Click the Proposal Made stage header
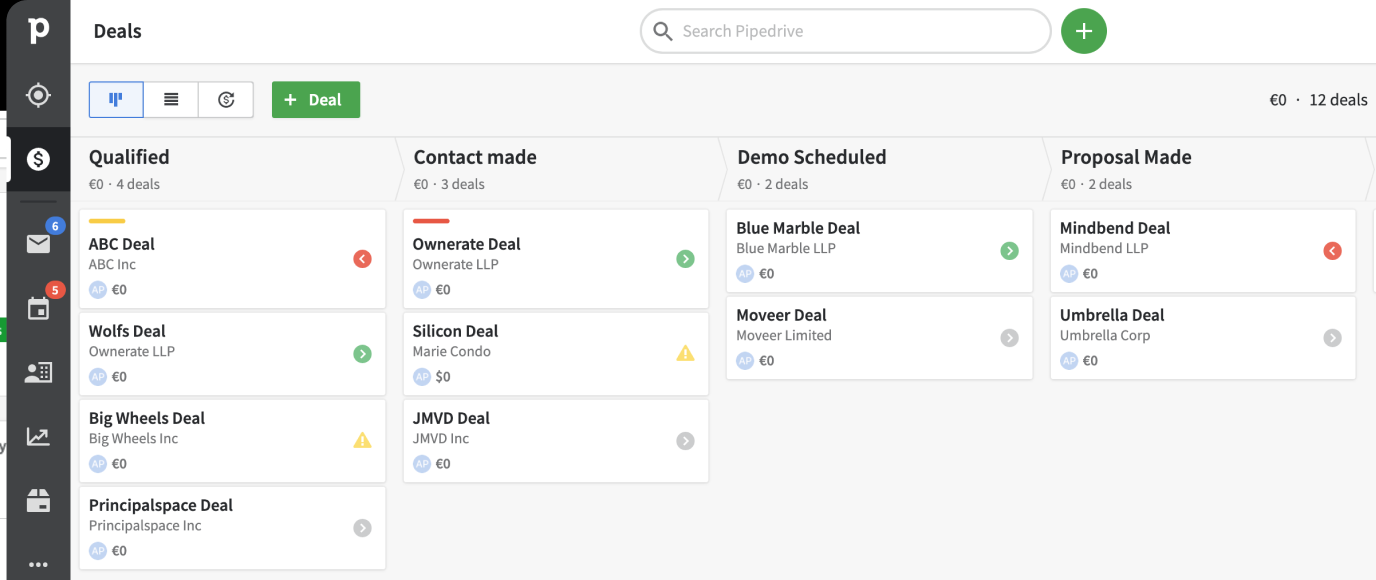 (x=1126, y=157)
